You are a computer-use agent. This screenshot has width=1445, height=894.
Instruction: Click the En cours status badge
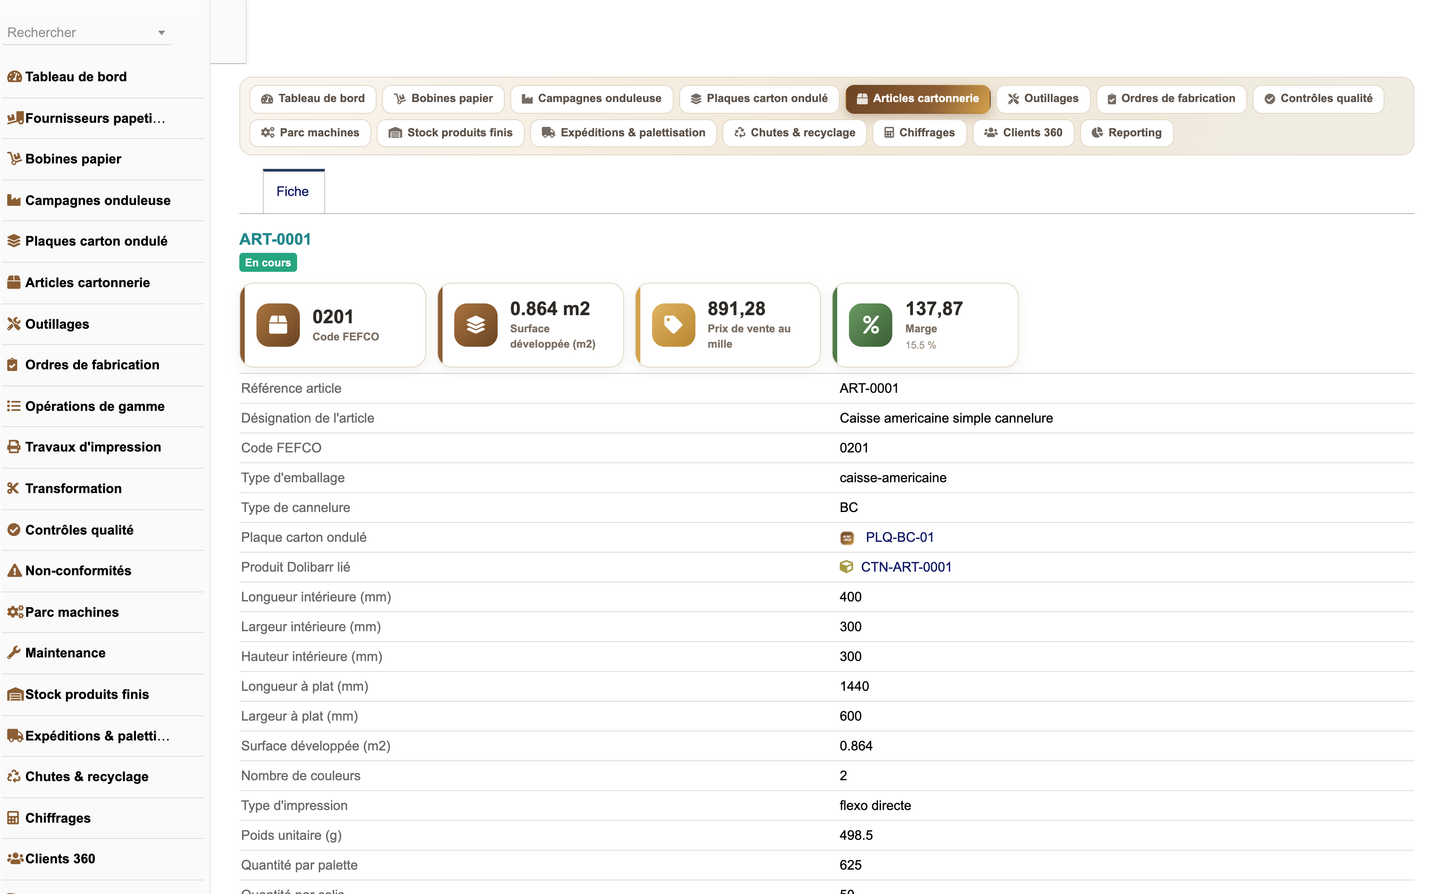(x=268, y=263)
